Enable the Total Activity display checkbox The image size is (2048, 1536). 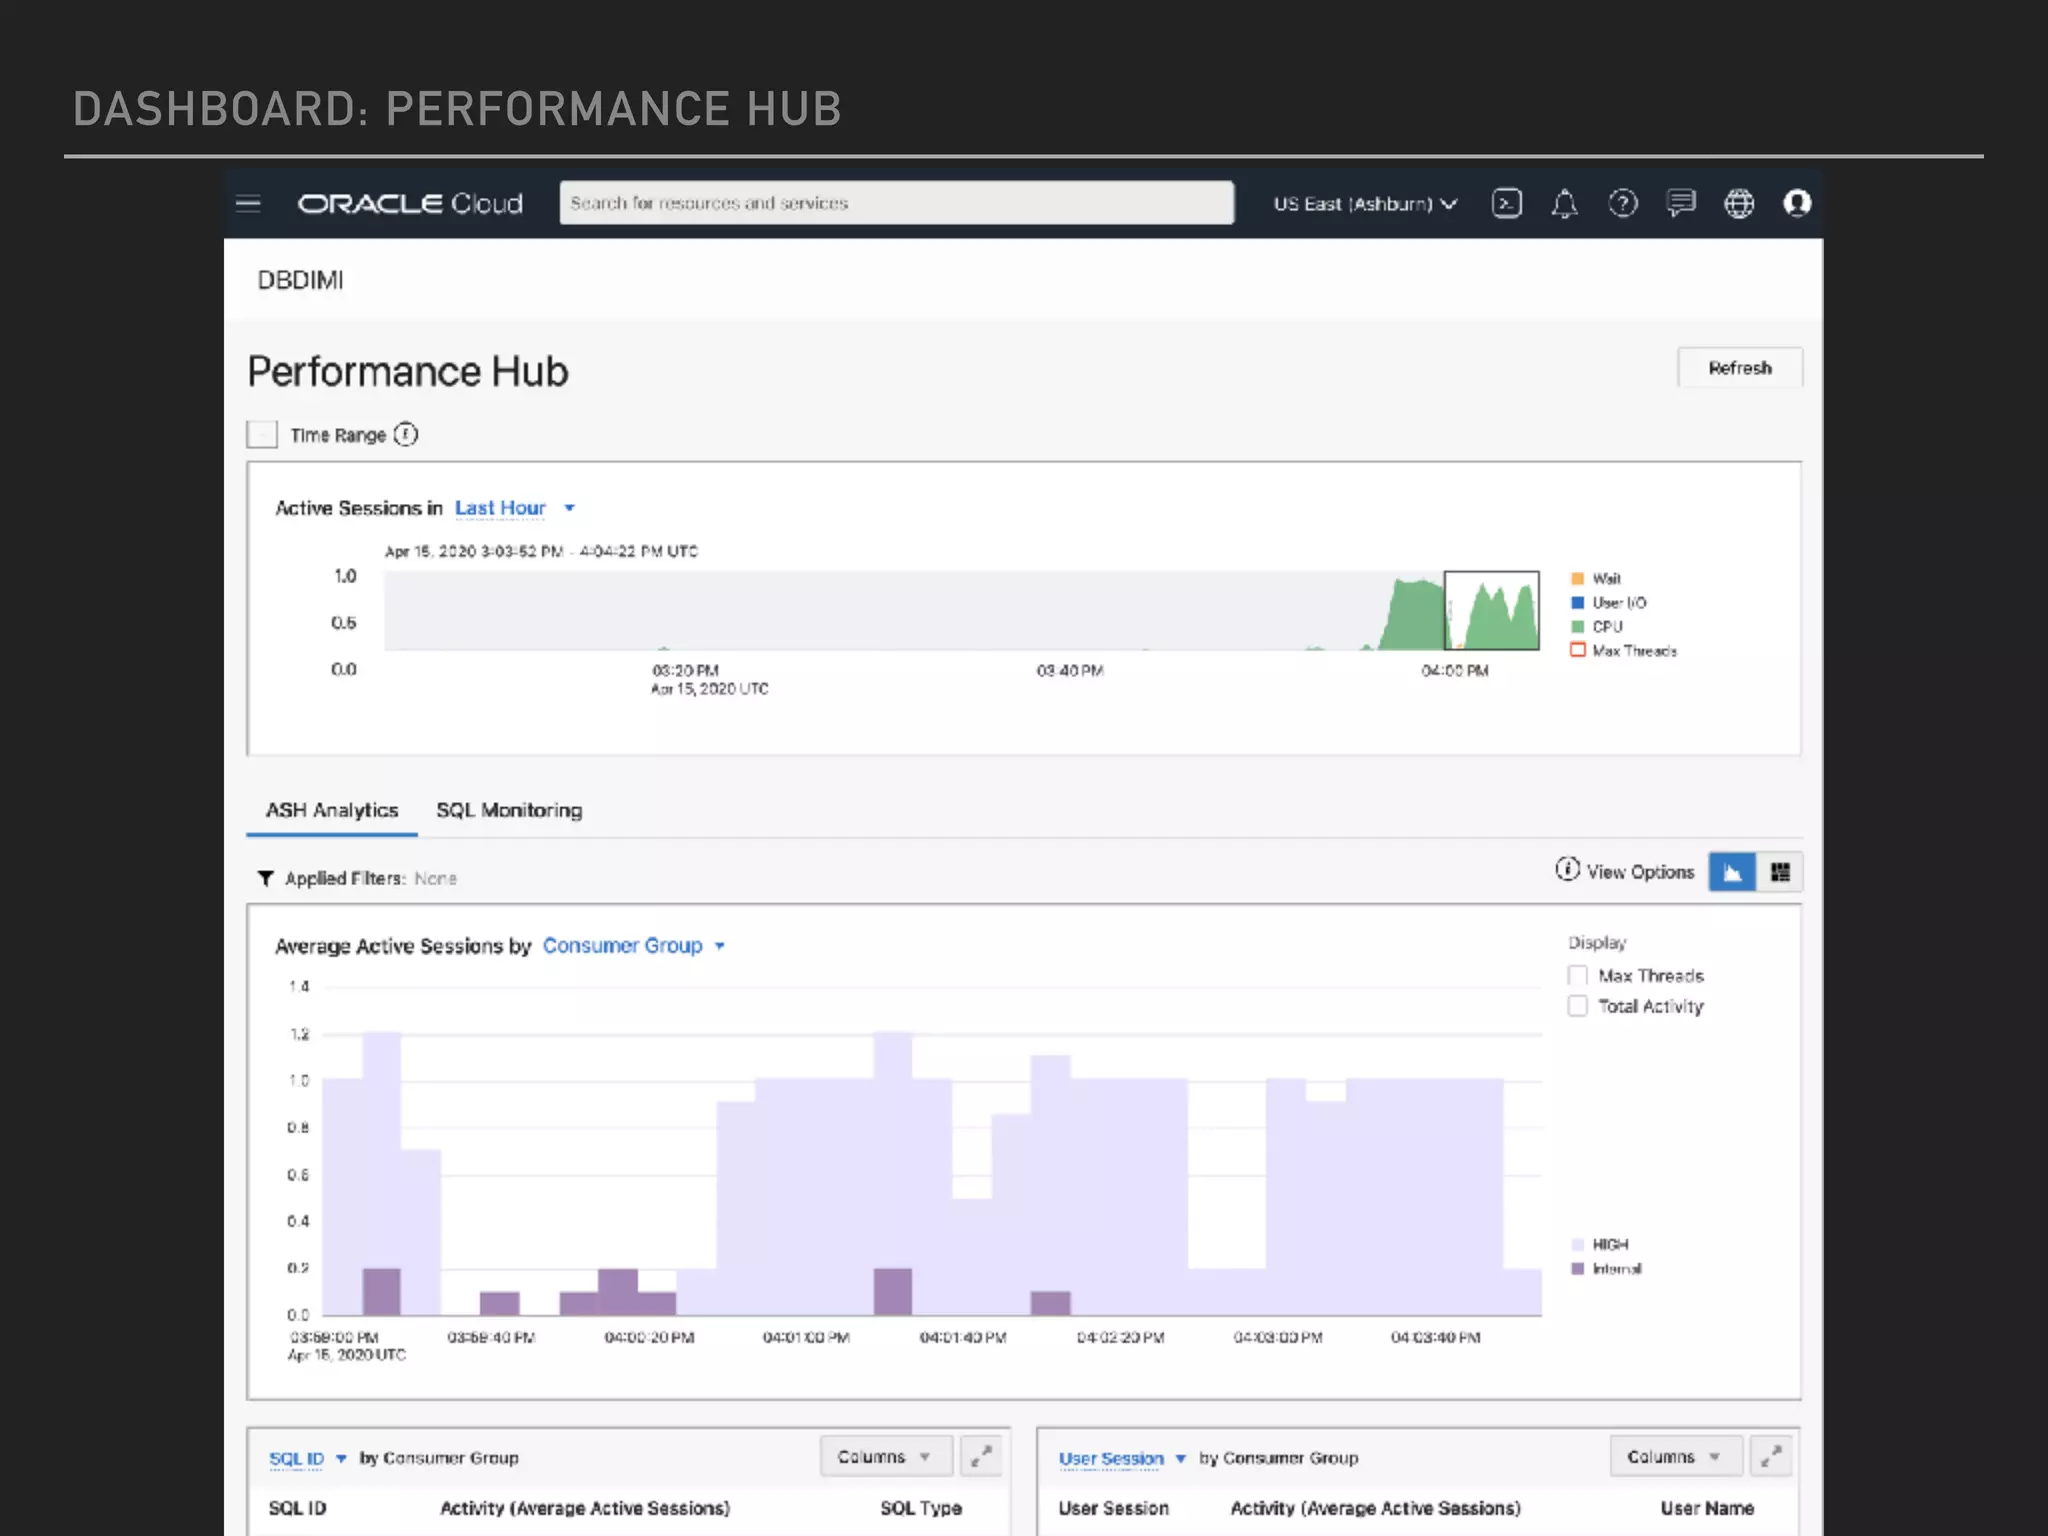[1577, 1006]
